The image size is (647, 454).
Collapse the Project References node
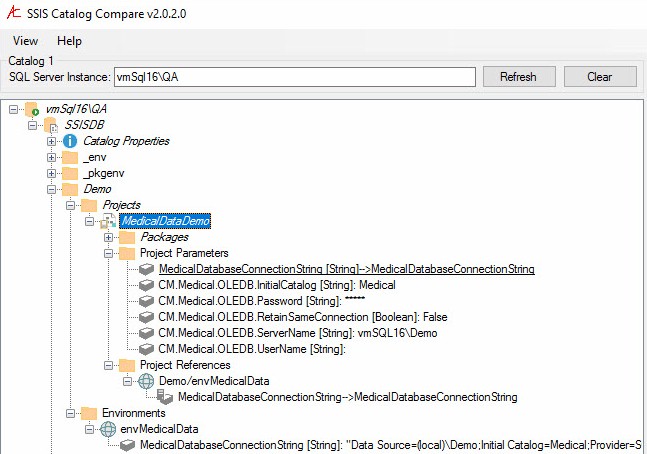[x=109, y=365]
